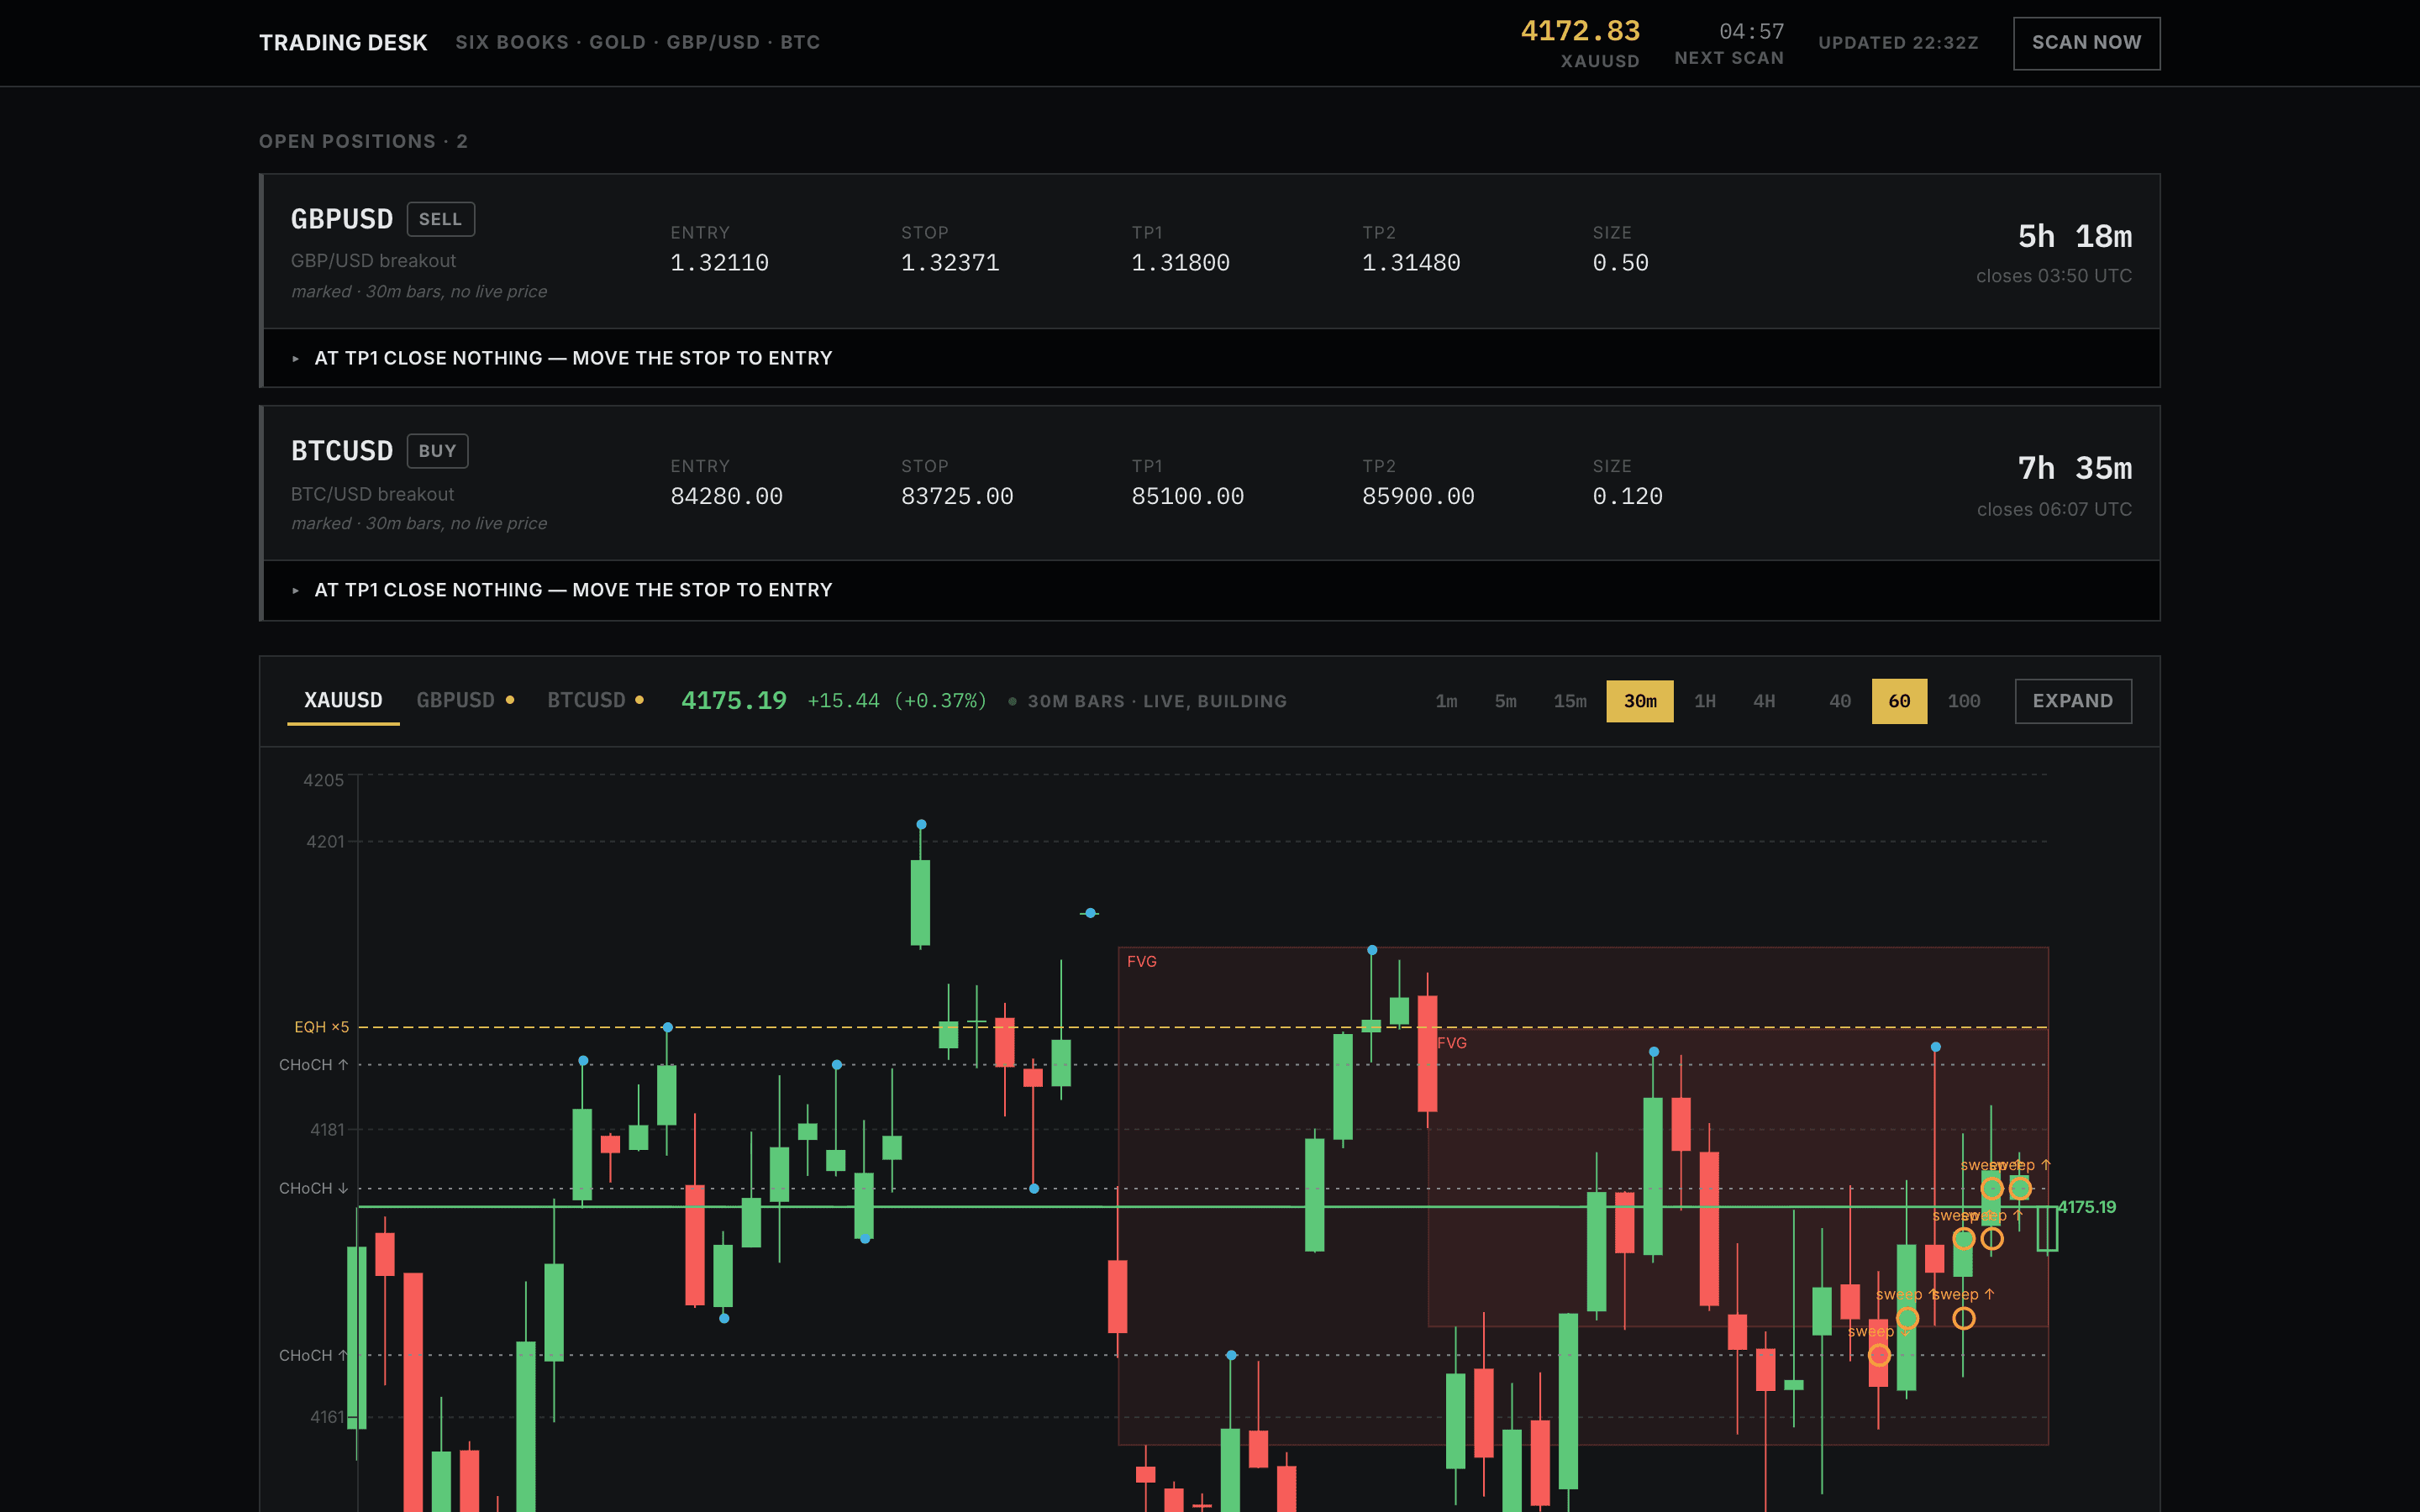Expand the BTCUSD TP1 instruction row
Viewport: 2420px width, 1512px height.
tap(1211, 590)
